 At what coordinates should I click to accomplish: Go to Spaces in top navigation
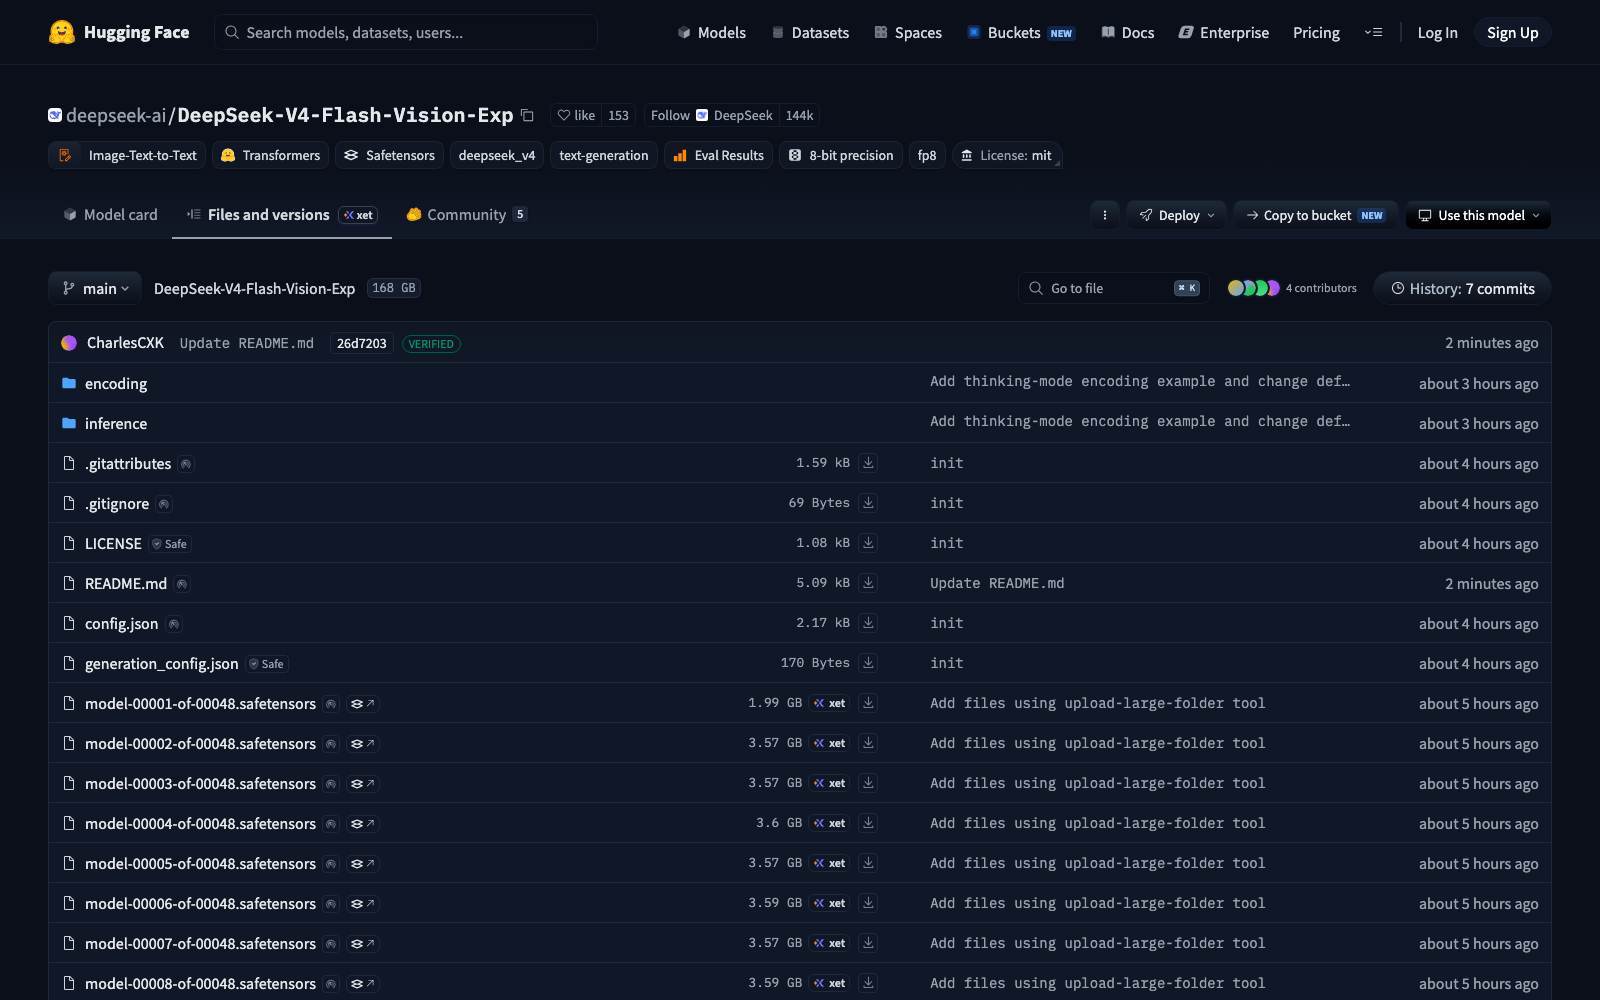coord(908,32)
